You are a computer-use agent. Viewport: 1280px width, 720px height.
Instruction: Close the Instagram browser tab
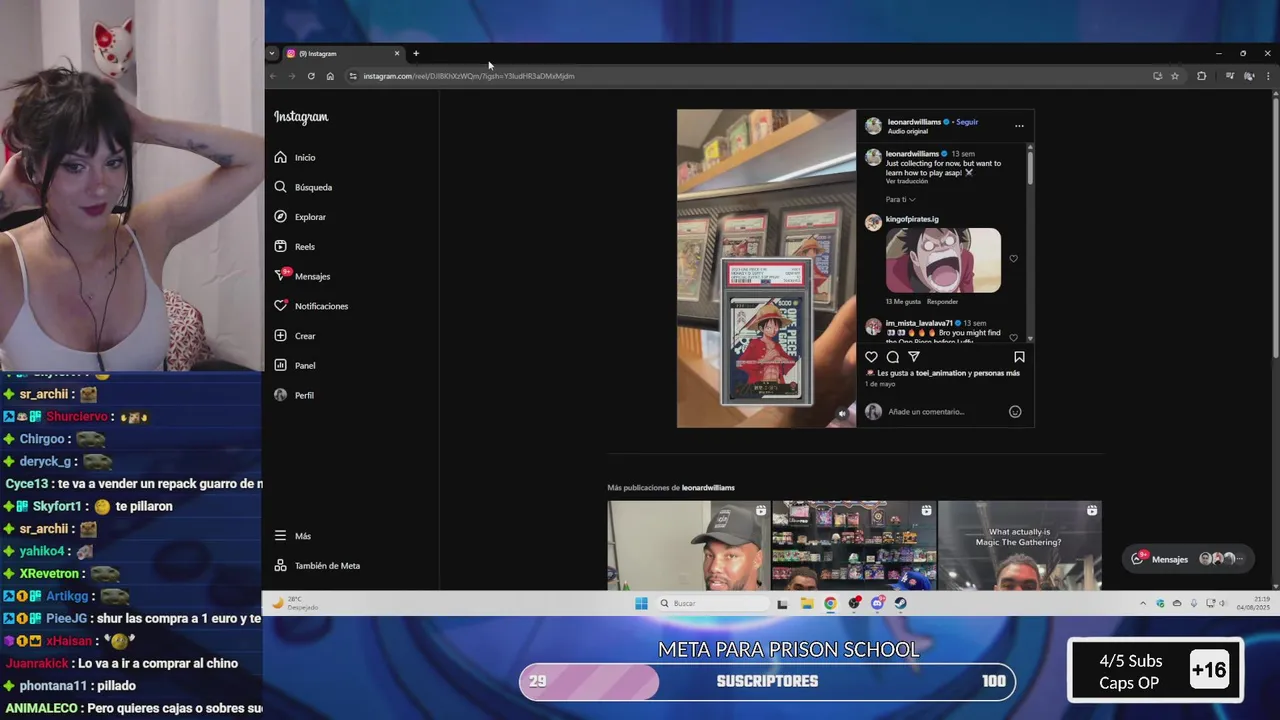[397, 54]
